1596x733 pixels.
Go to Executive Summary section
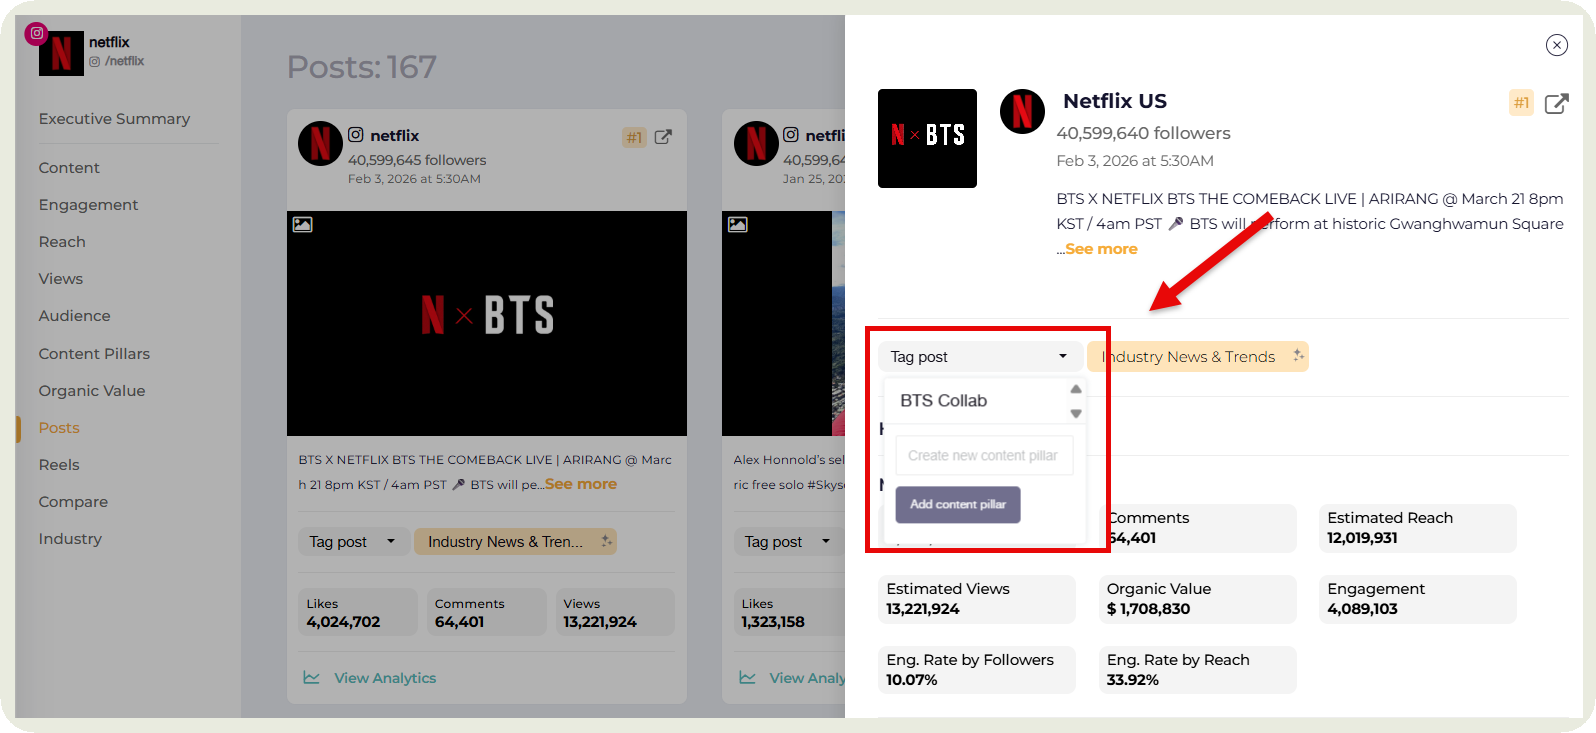click(114, 119)
